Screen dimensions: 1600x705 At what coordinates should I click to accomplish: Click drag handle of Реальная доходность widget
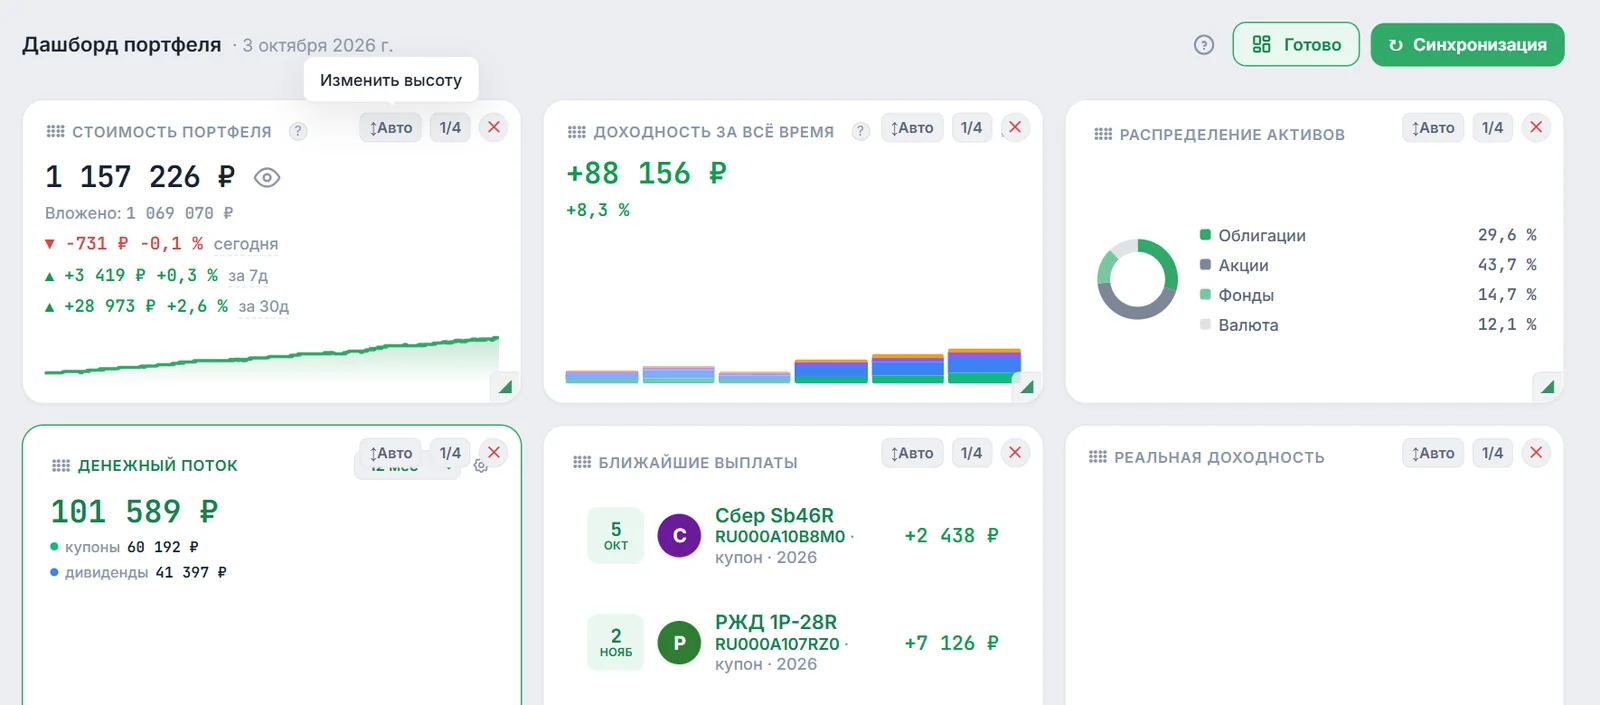coord(1097,457)
